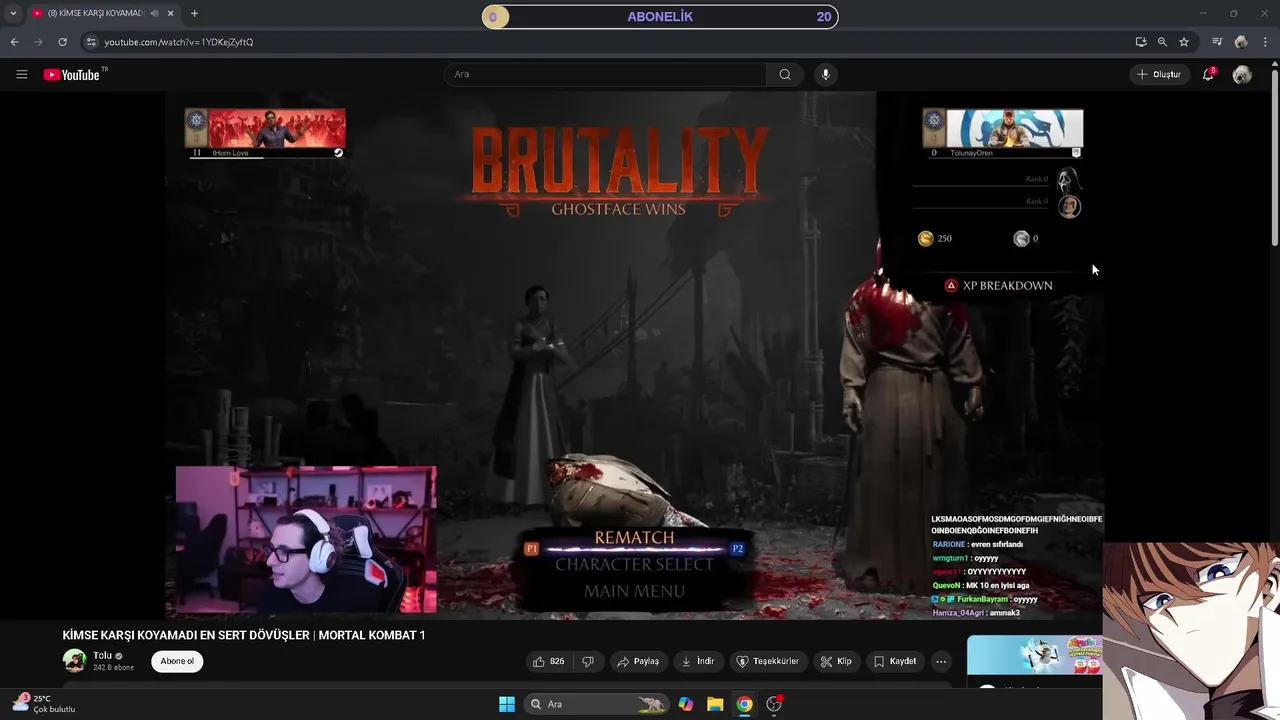Image resolution: width=1280 pixels, height=720 pixels.
Task: Go to YouTube home via logo
Action: (x=72, y=74)
